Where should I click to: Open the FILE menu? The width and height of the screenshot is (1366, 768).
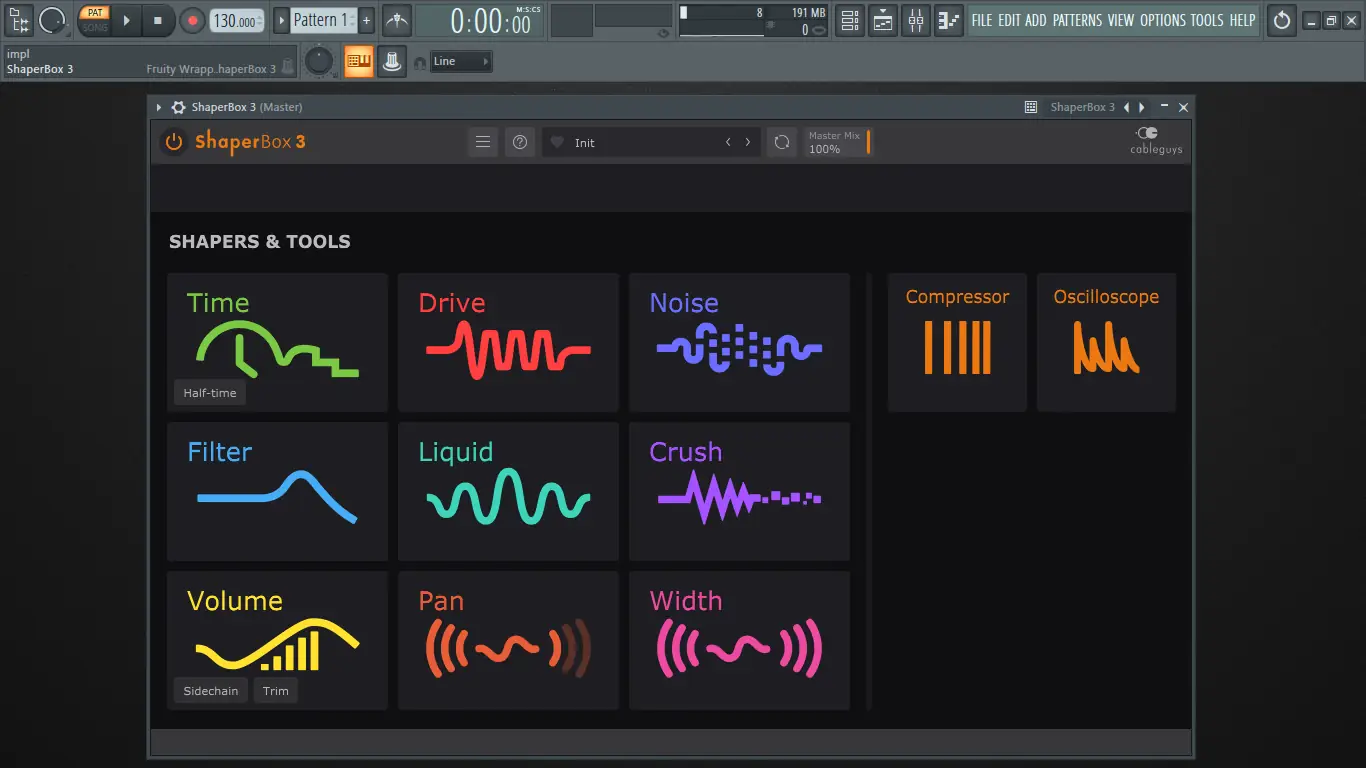point(982,20)
